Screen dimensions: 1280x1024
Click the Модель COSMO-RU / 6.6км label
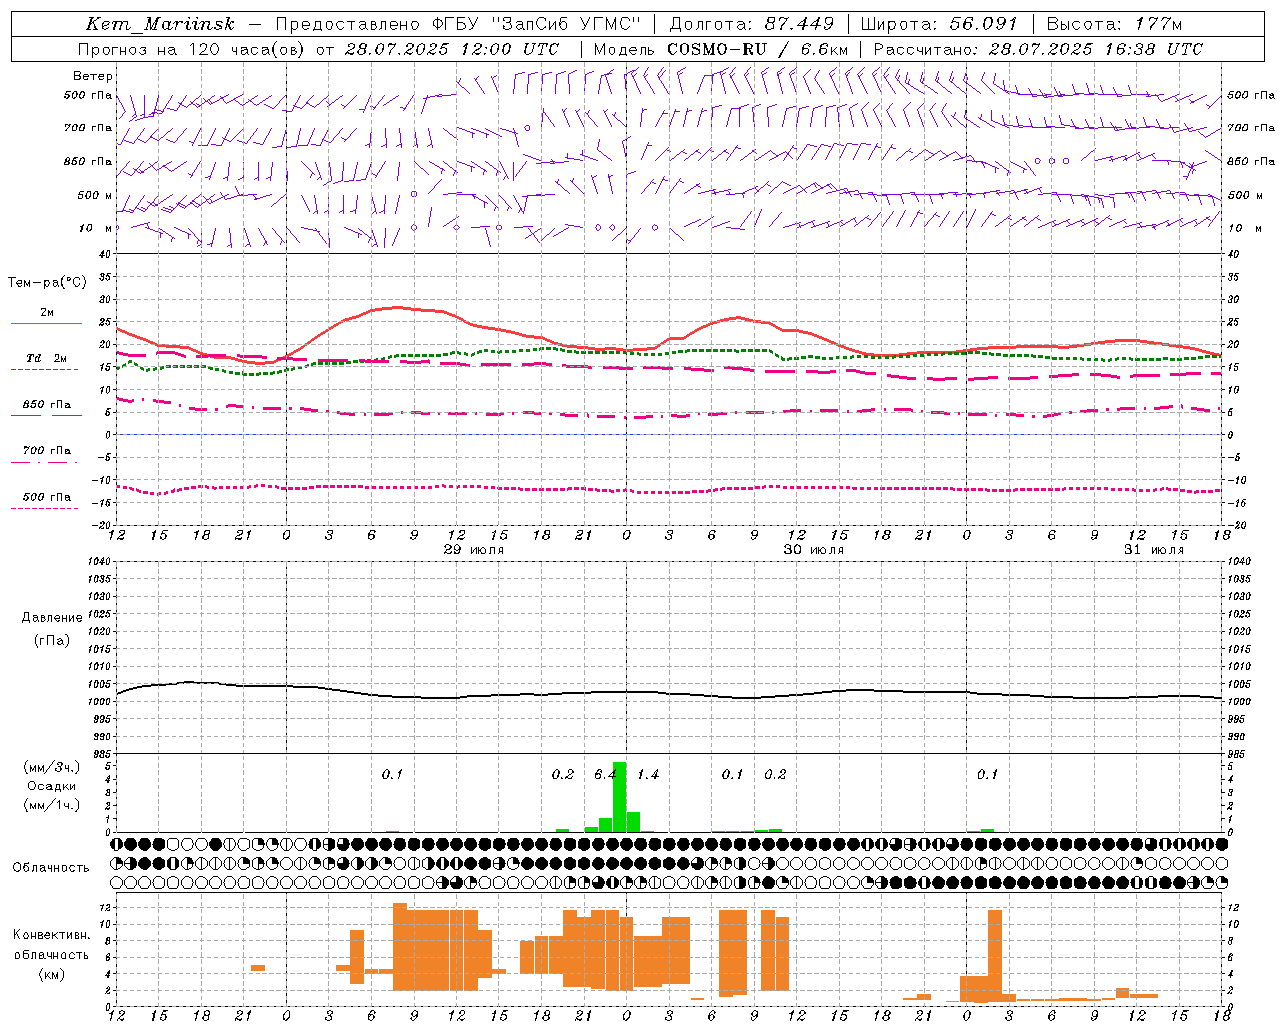pos(721,49)
